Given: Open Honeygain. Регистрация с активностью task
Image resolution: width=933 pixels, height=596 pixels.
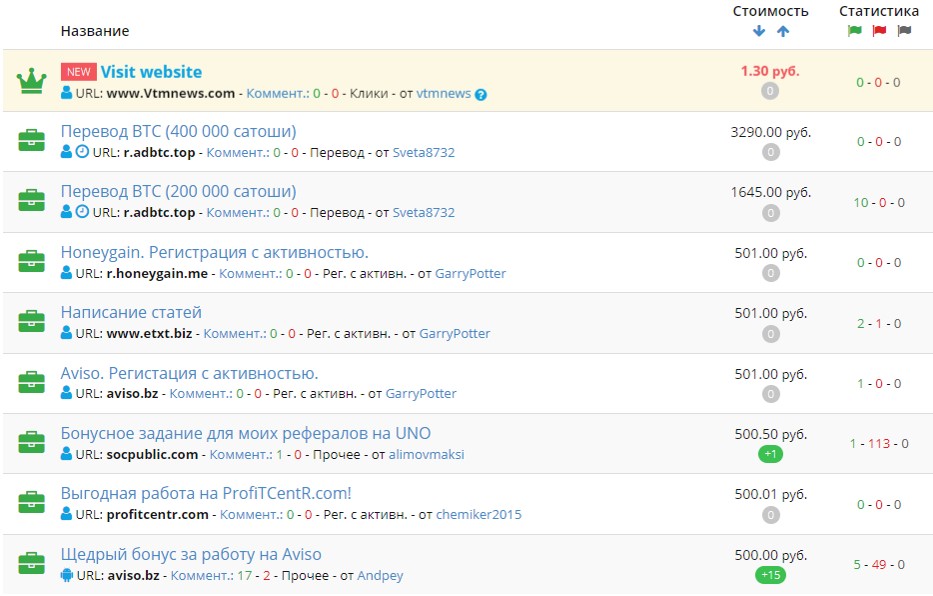Looking at the screenshot, I should click(x=215, y=253).
